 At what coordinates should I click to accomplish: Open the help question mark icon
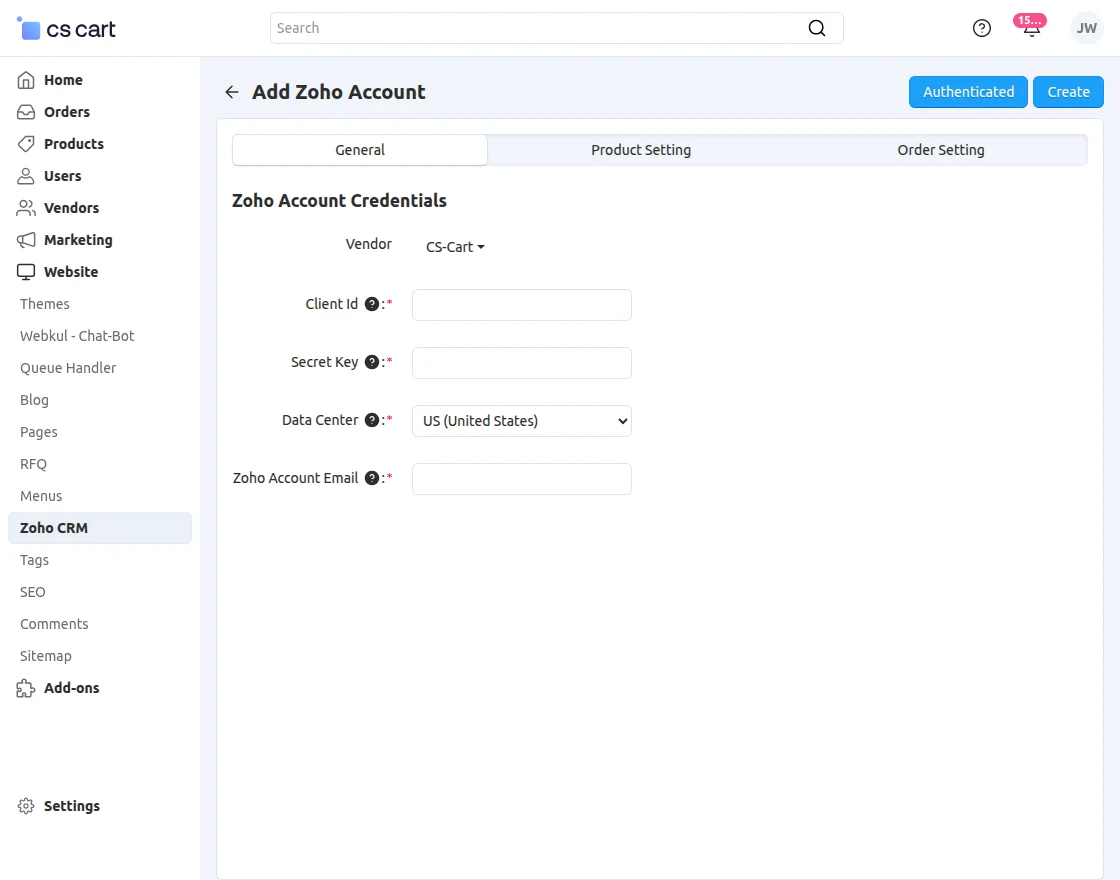981,28
